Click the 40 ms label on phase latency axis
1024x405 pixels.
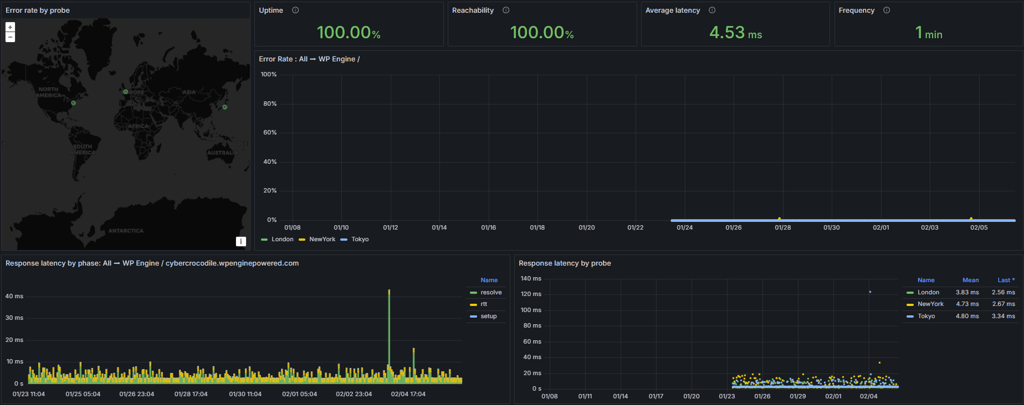tap(14, 296)
